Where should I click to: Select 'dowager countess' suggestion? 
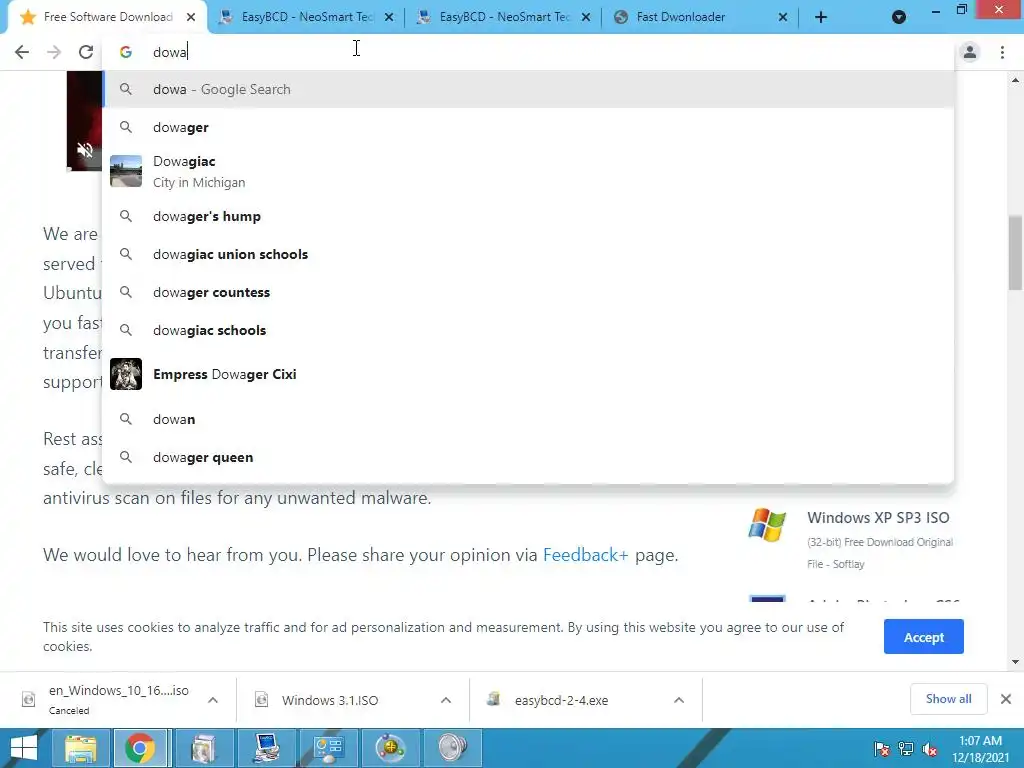pos(528,293)
